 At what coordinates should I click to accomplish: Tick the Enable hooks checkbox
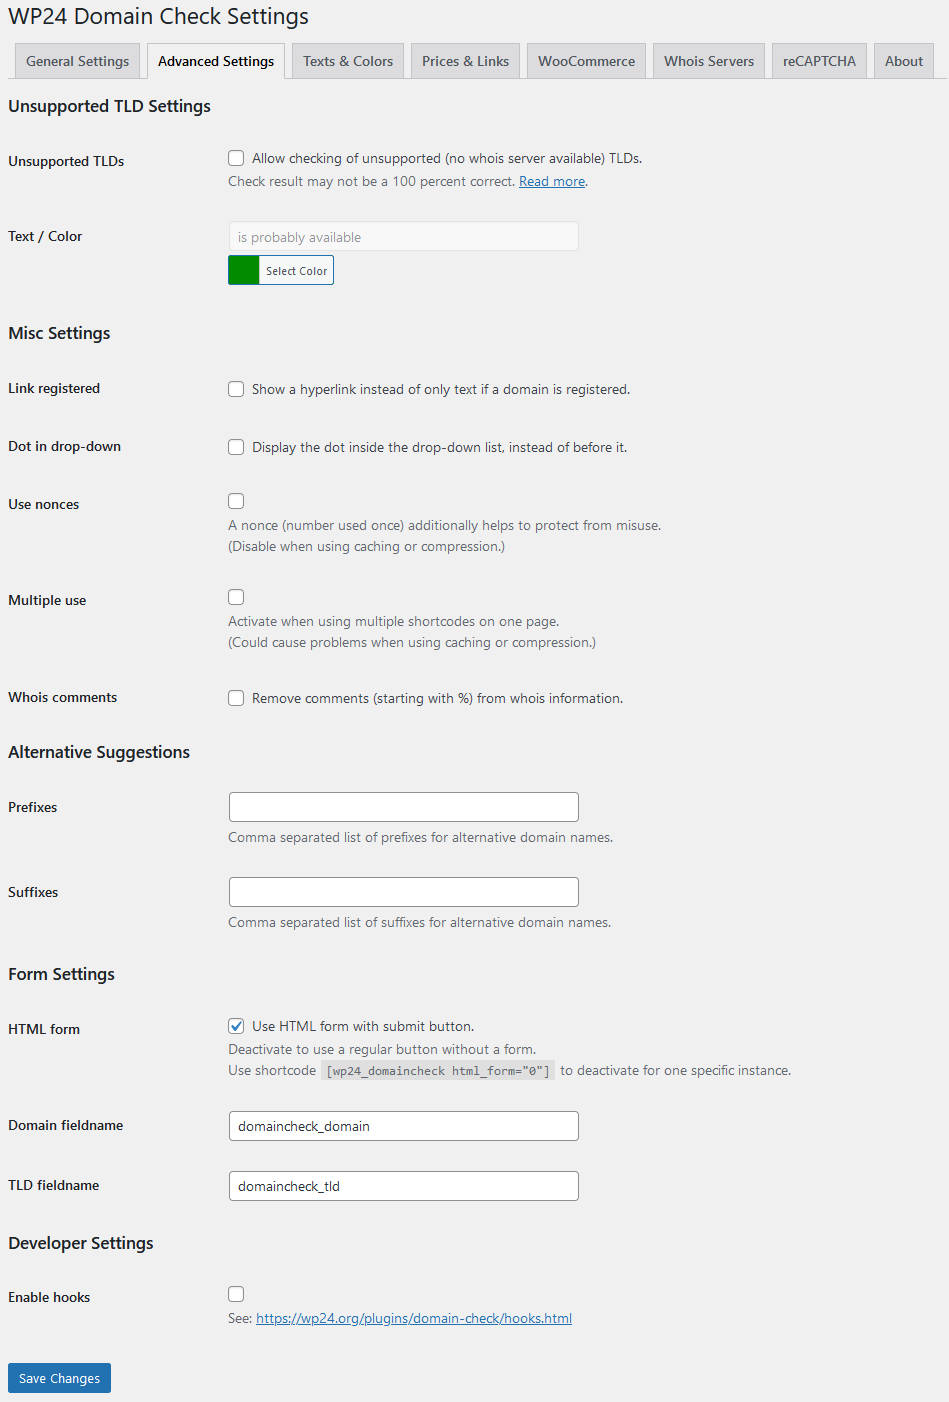(x=236, y=1294)
